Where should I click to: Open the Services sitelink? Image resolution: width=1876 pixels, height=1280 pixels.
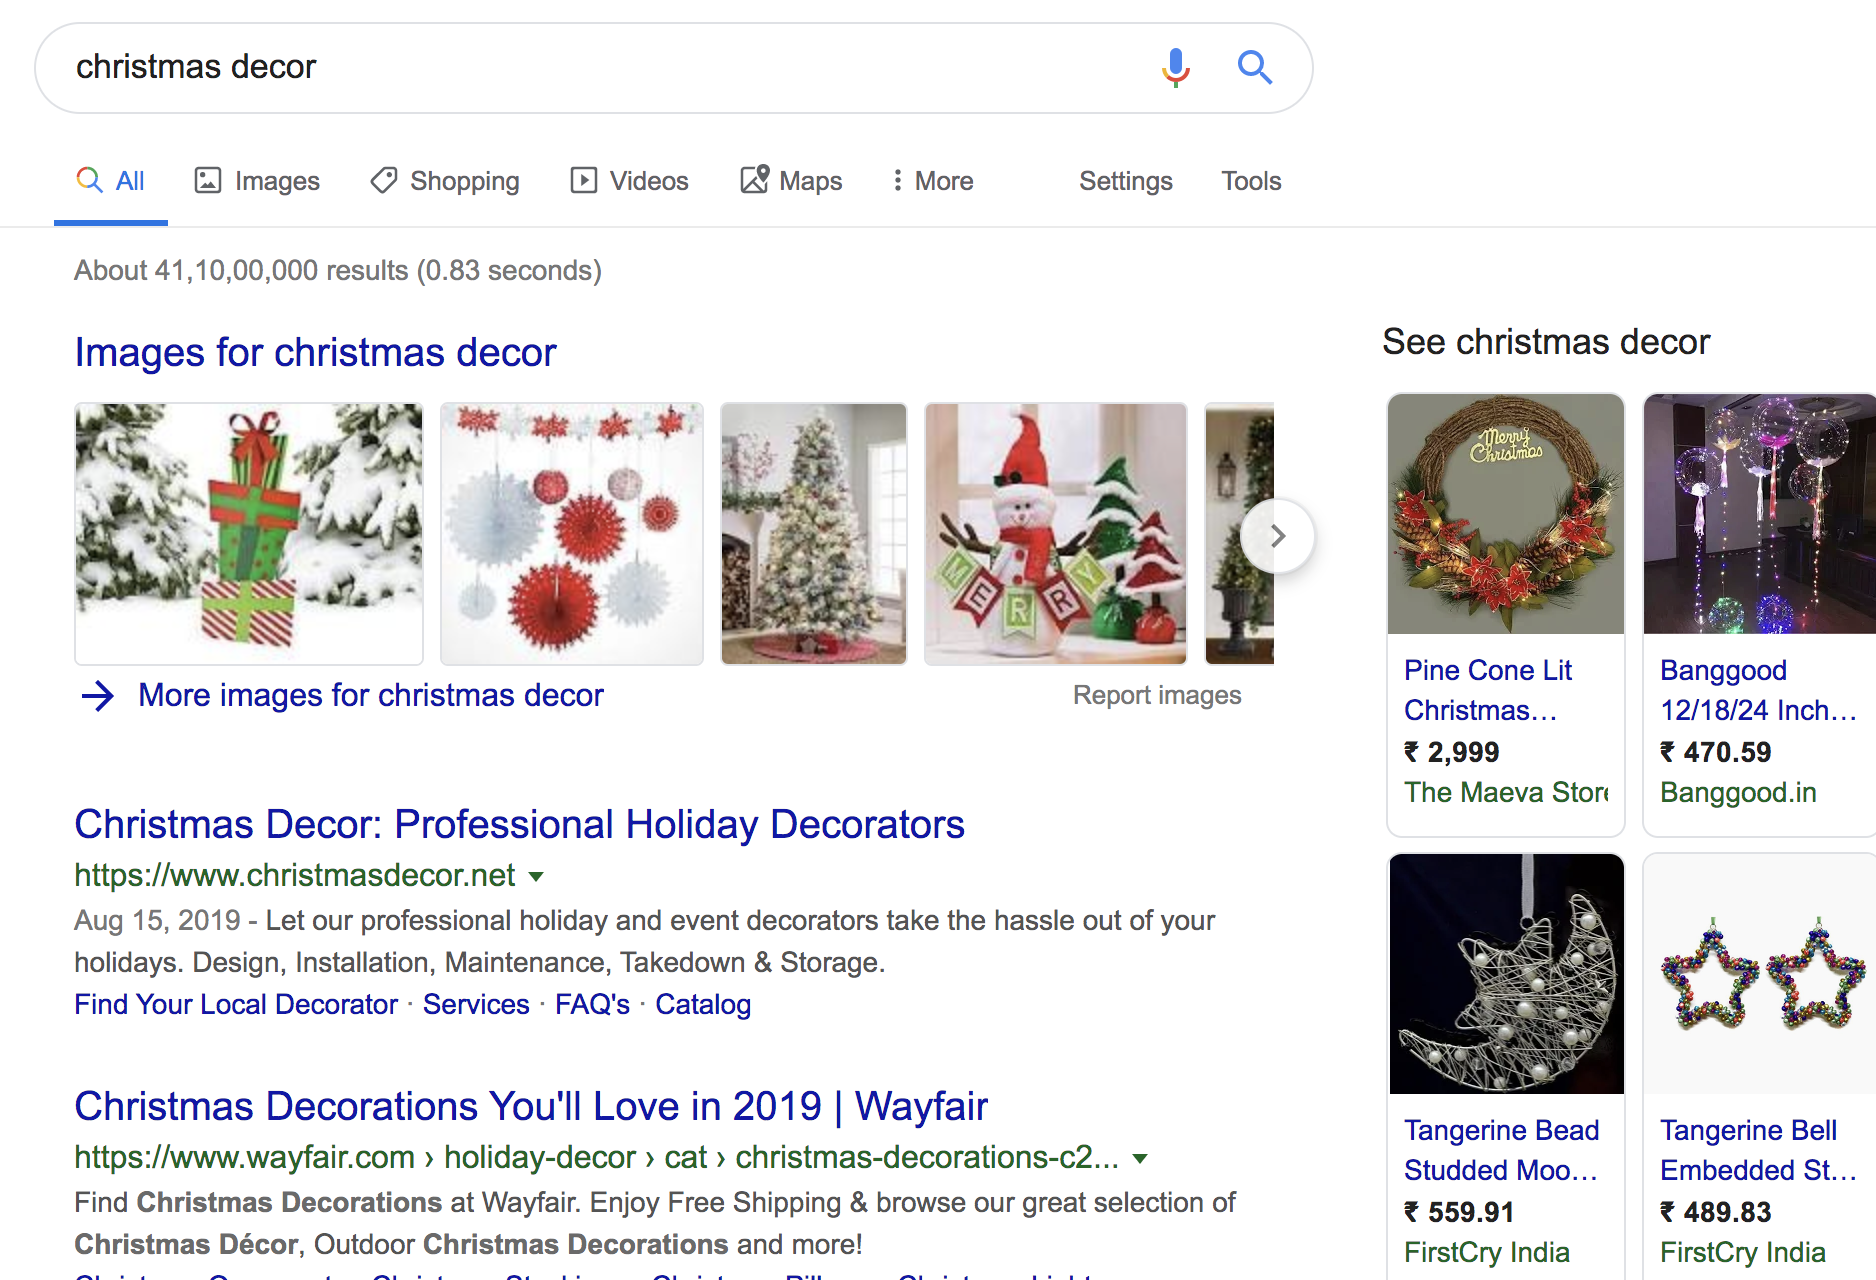(x=476, y=1004)
